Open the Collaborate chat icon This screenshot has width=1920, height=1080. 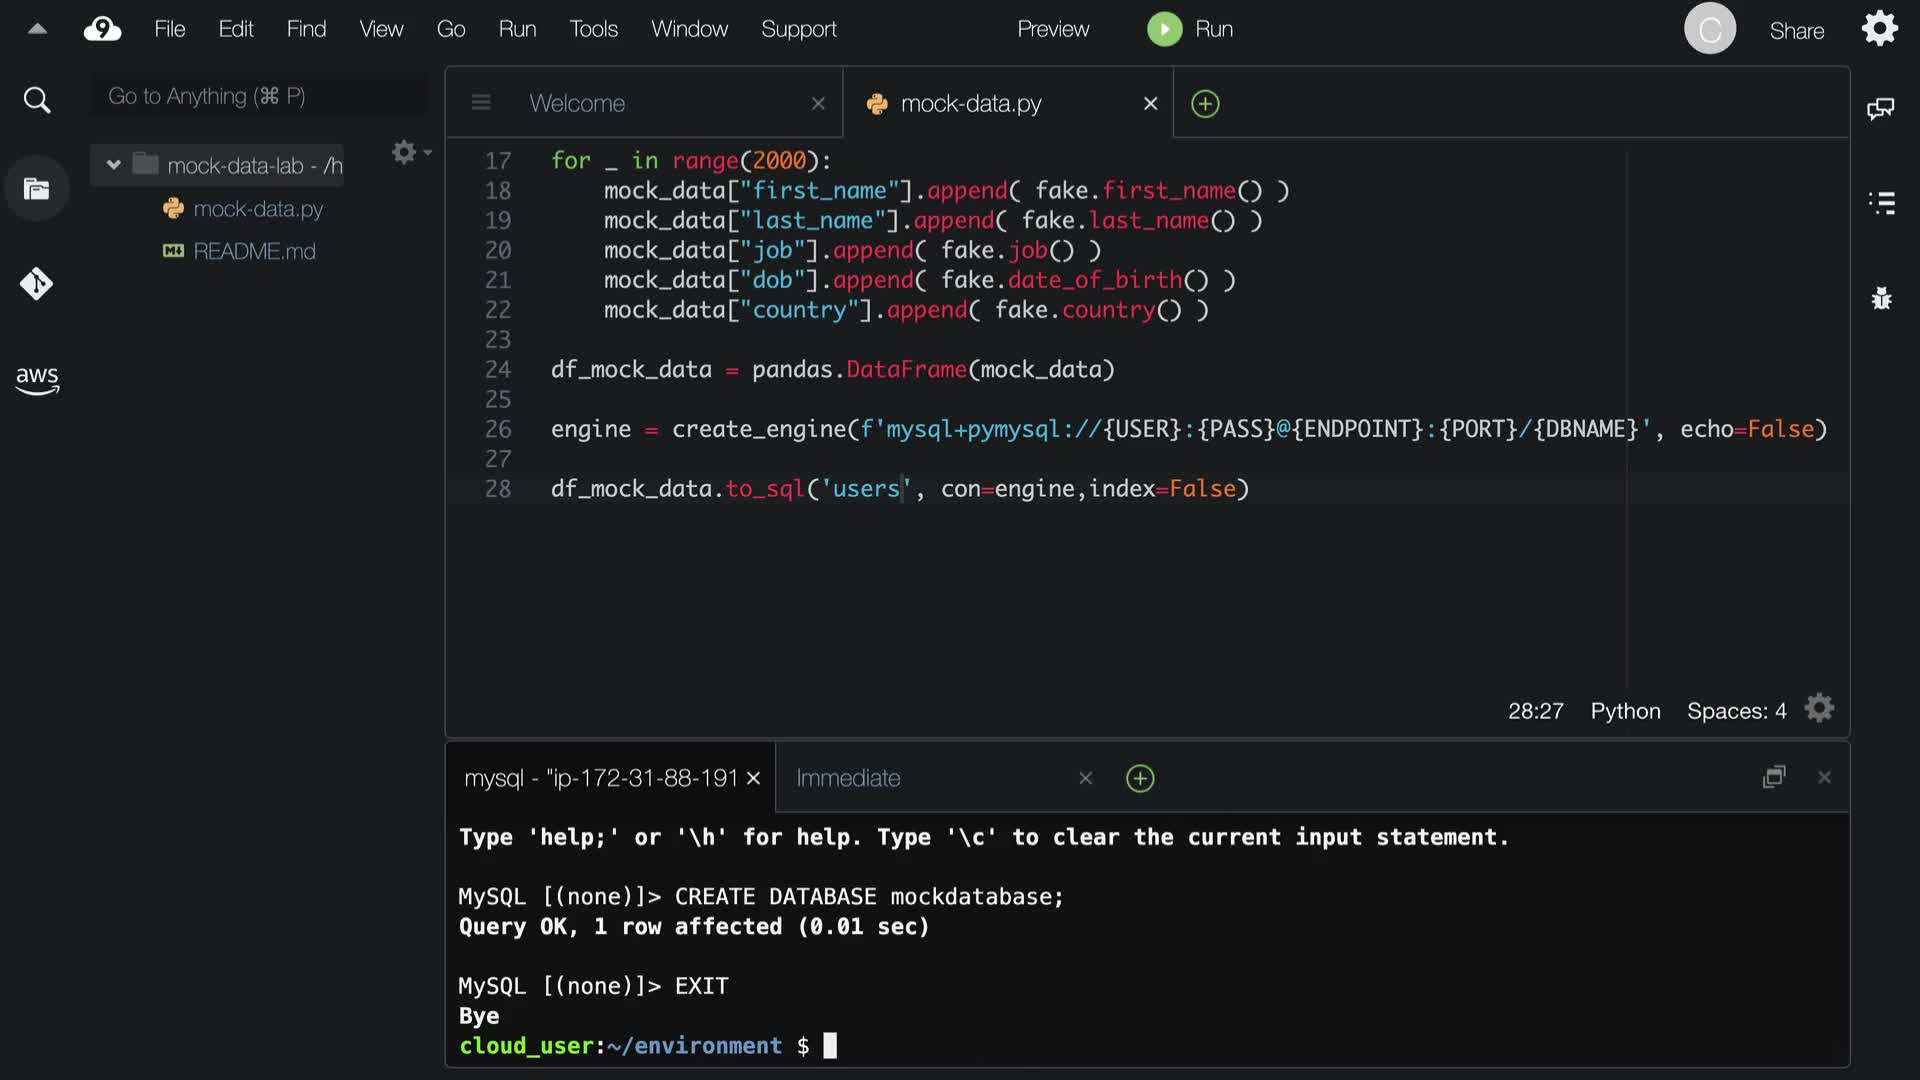tap(1881, 108)
